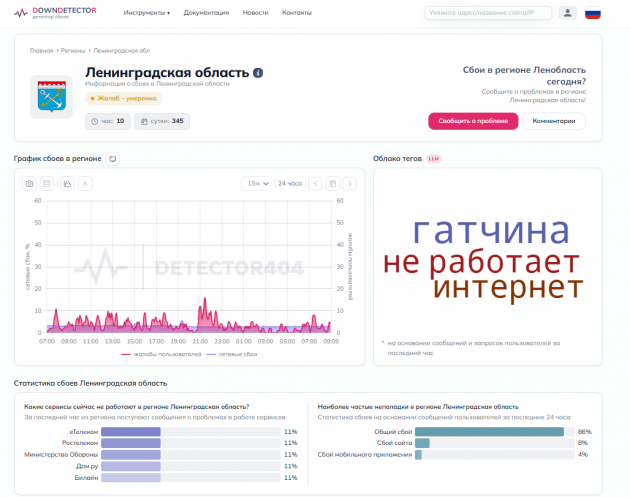Click the График сбоев в регионе heading

pos(57,159)
